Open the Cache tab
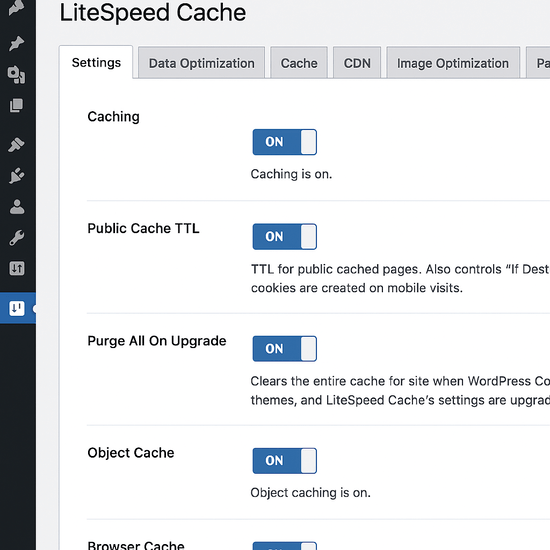 (299, 63)
